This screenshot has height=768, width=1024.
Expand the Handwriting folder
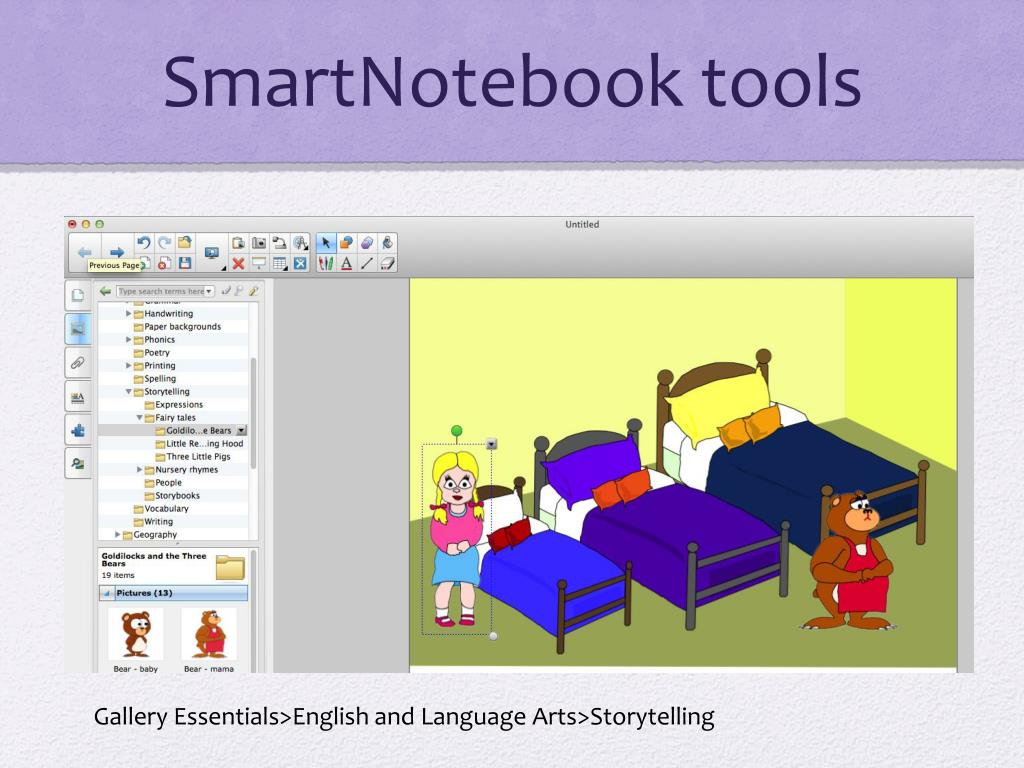tap(129, 313)
